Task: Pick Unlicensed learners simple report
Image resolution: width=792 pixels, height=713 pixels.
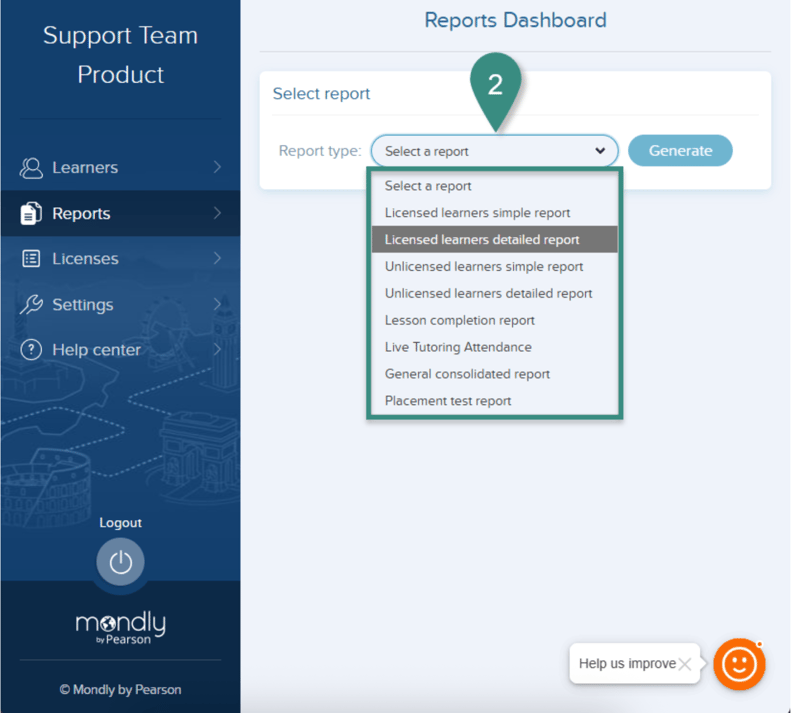Action: coord(484,267)
